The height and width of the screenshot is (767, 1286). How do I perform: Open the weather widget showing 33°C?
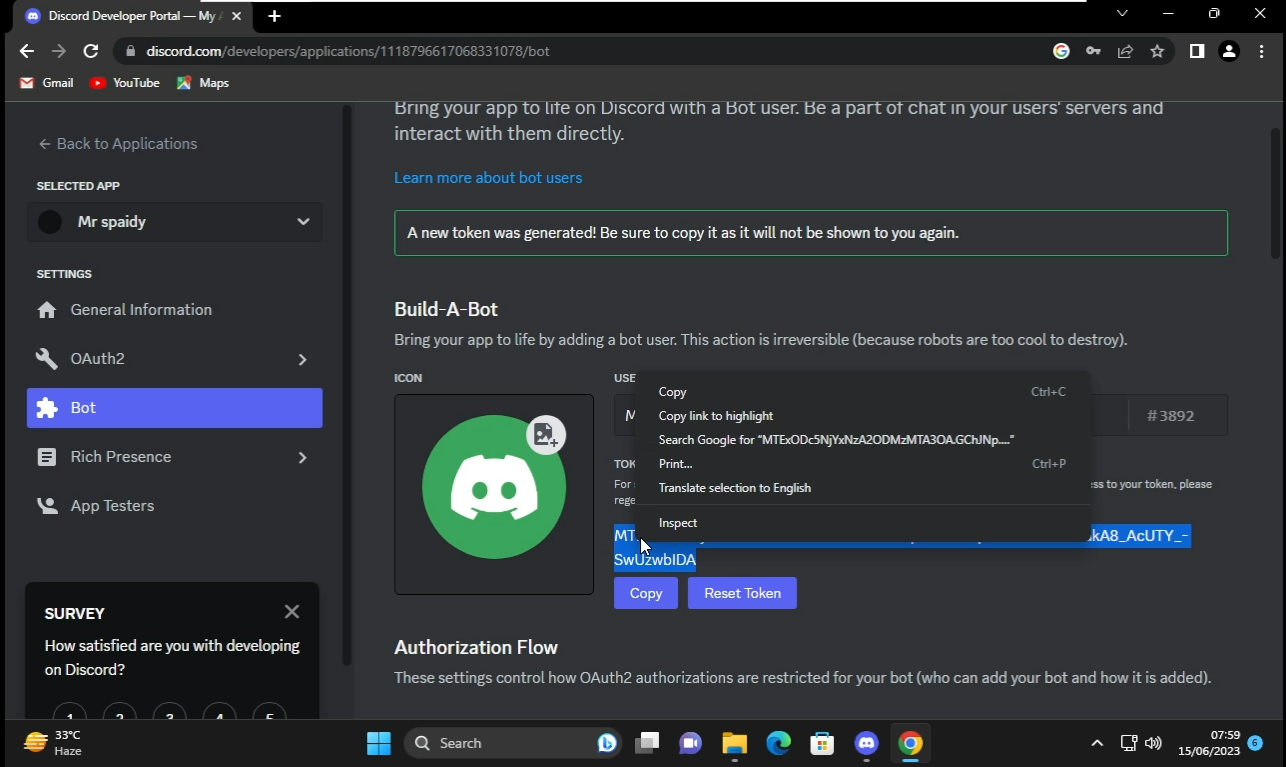click(x=54, y=743)
